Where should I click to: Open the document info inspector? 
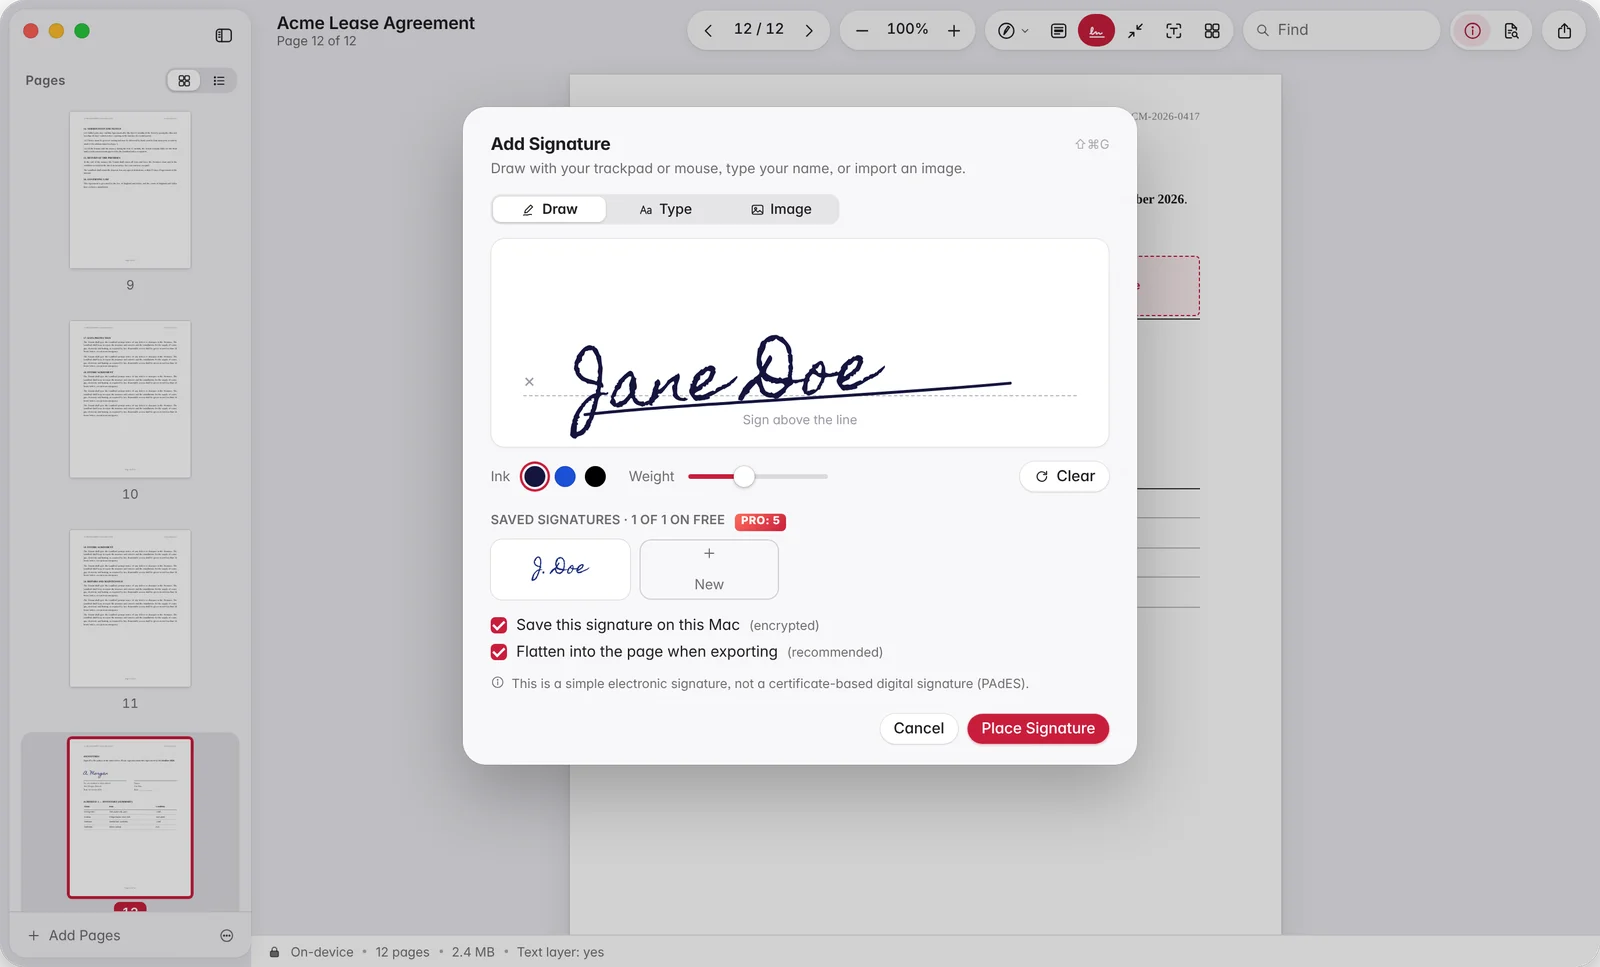coord(1472,31)
